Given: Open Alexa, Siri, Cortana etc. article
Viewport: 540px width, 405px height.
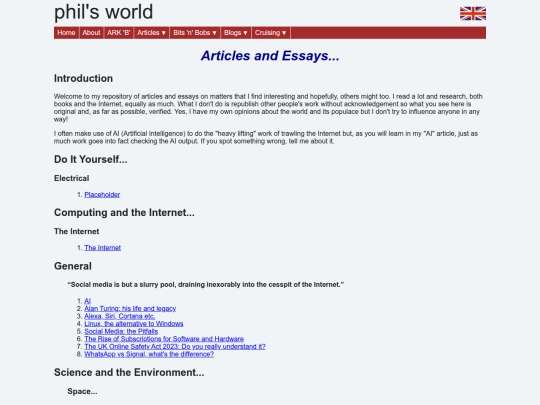Looking at the screenshot, I should tap(120, 316).
